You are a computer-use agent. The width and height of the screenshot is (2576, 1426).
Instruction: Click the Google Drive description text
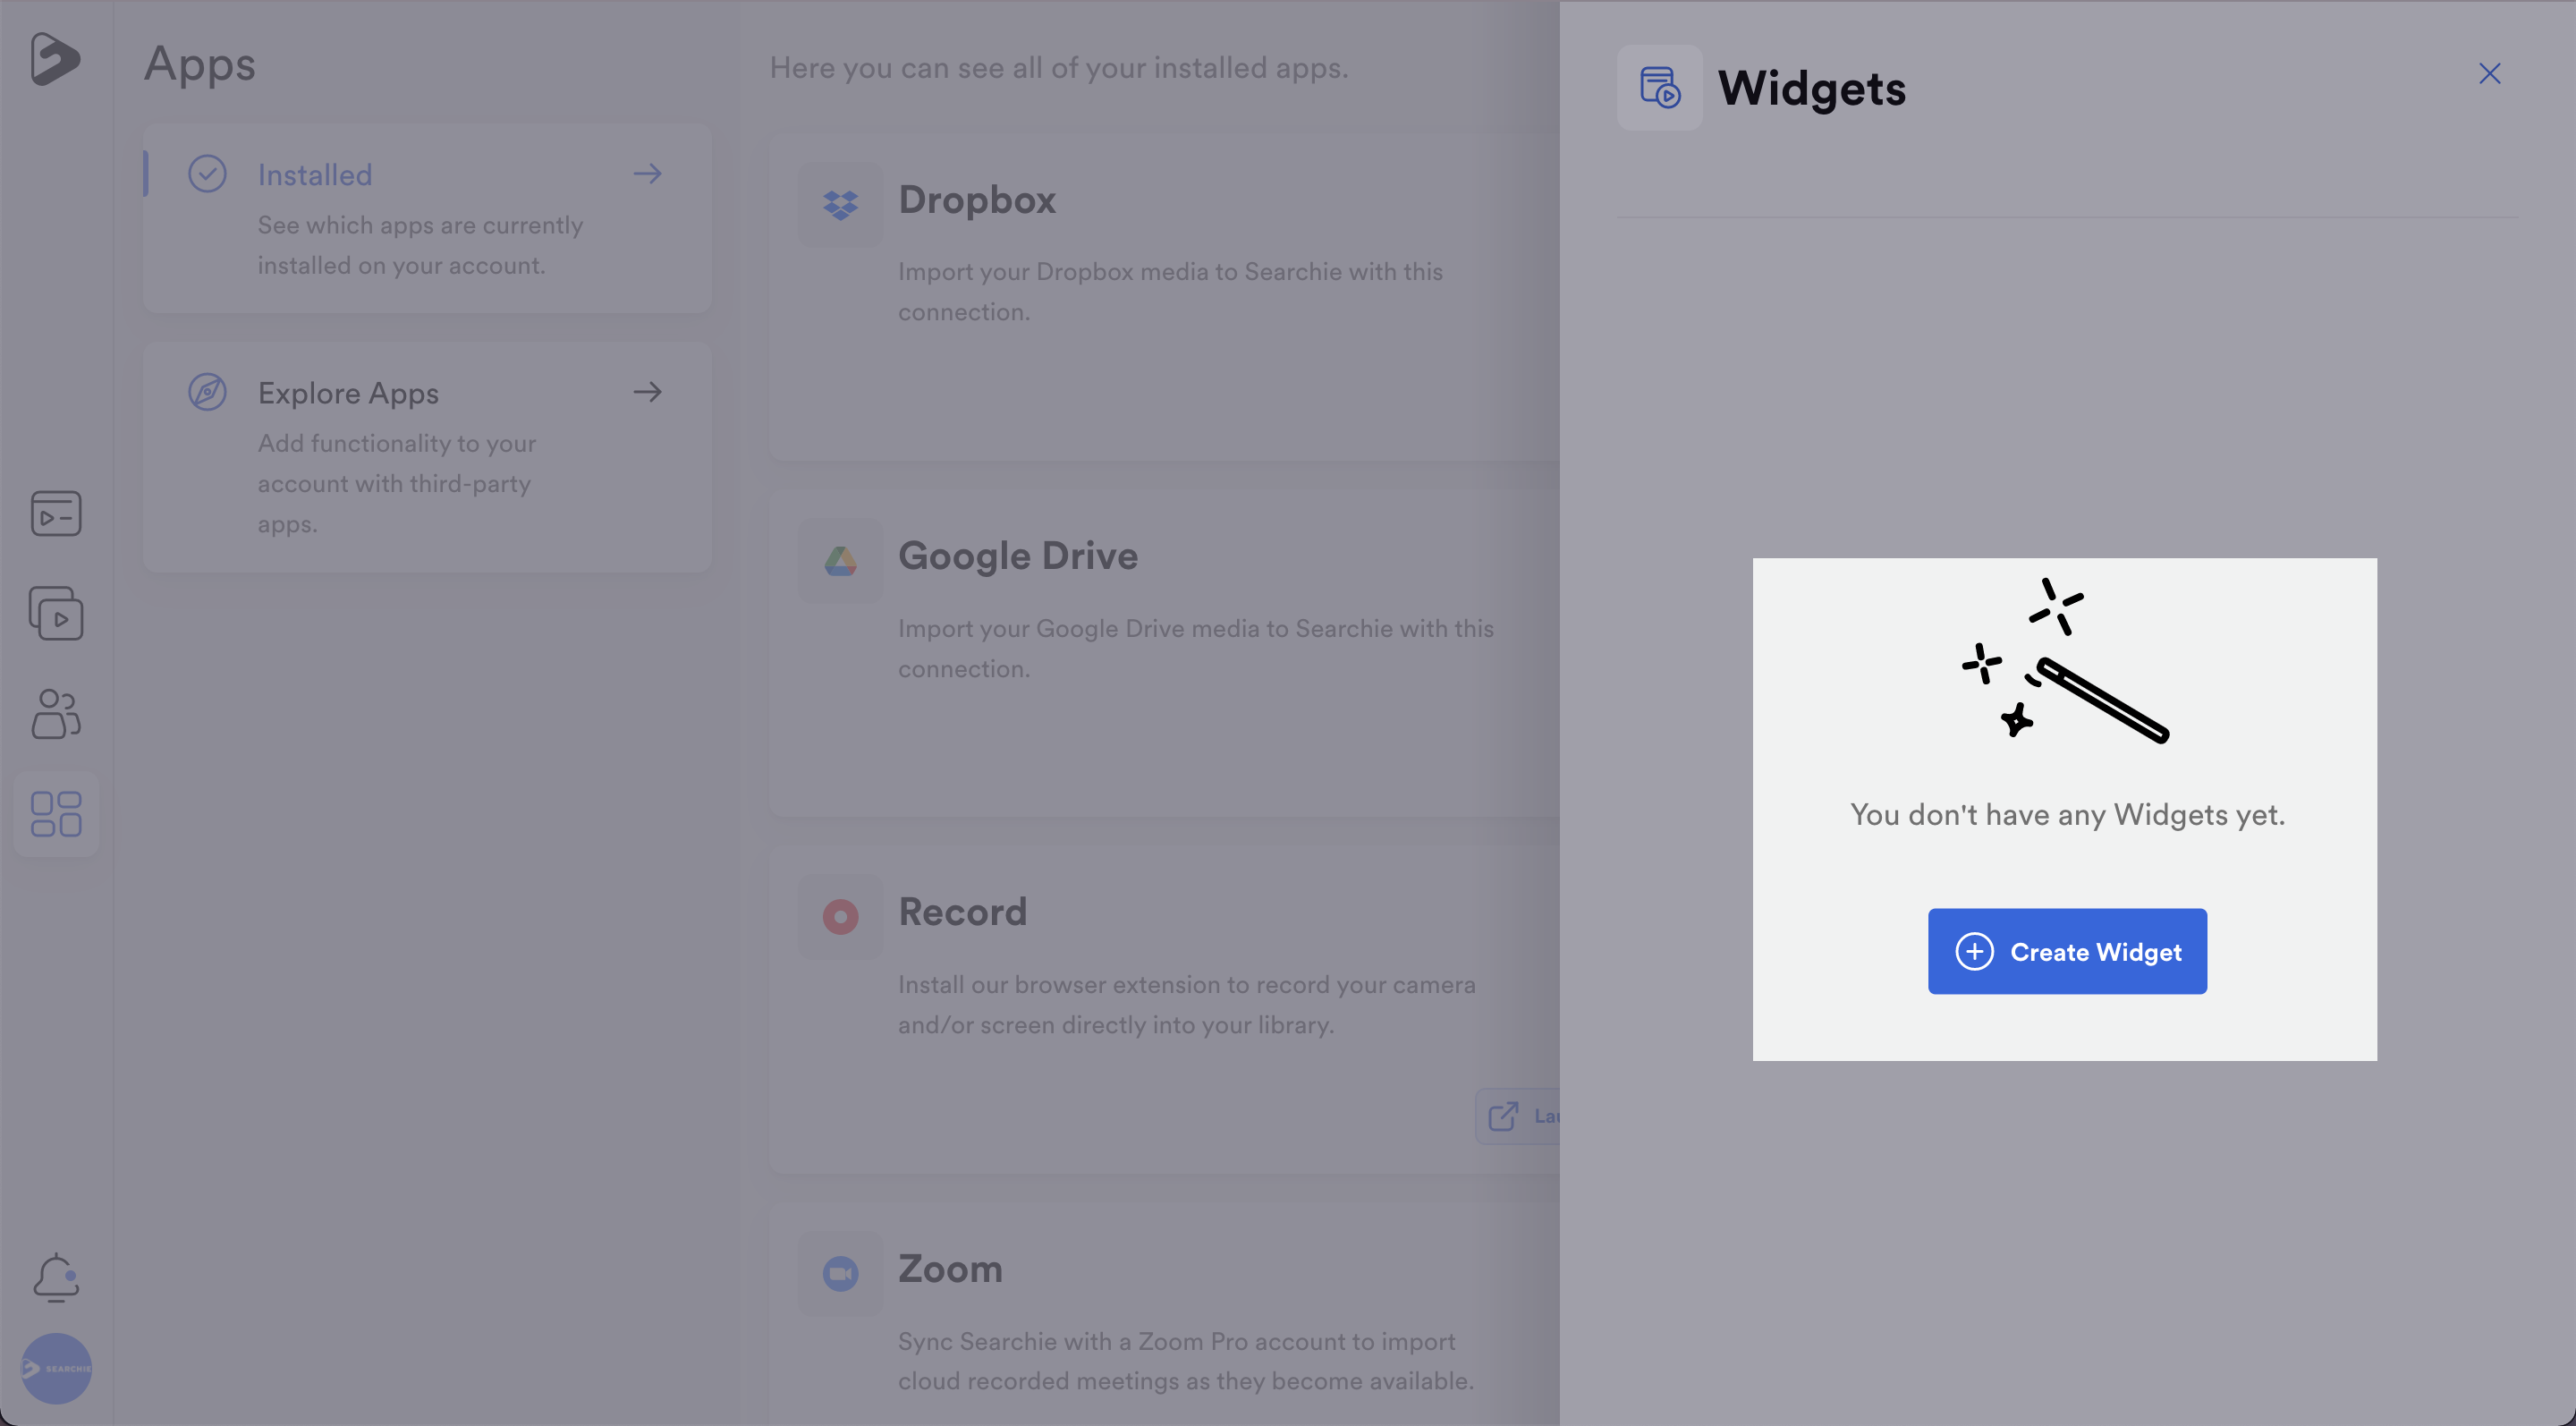(x=1196, y=648)
